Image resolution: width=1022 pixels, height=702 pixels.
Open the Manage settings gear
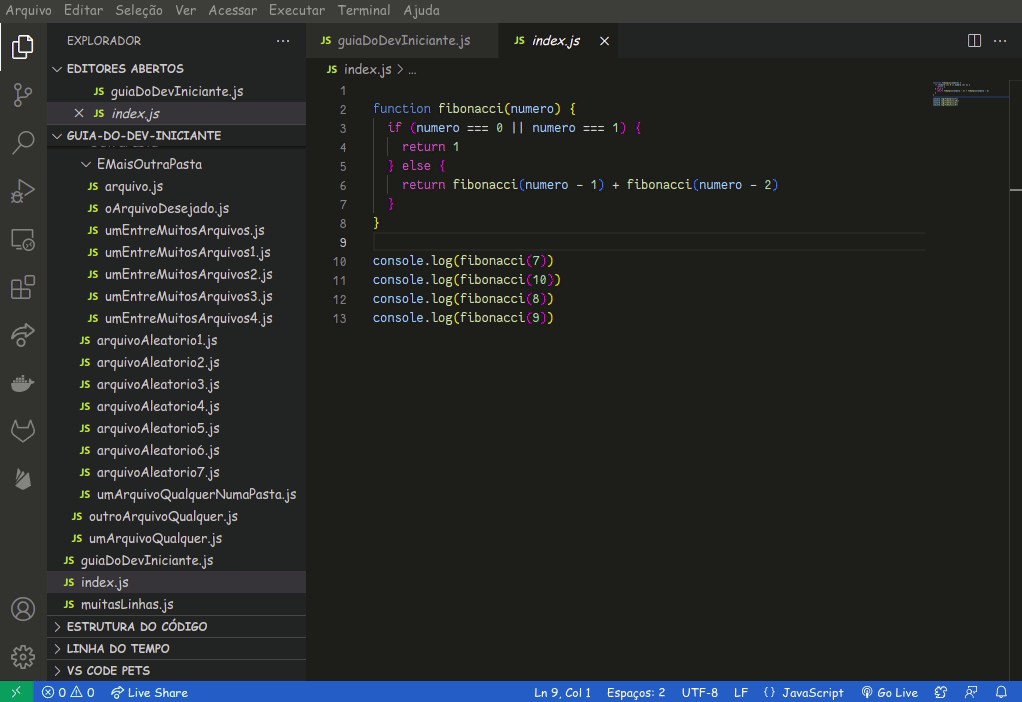[23, 656]
